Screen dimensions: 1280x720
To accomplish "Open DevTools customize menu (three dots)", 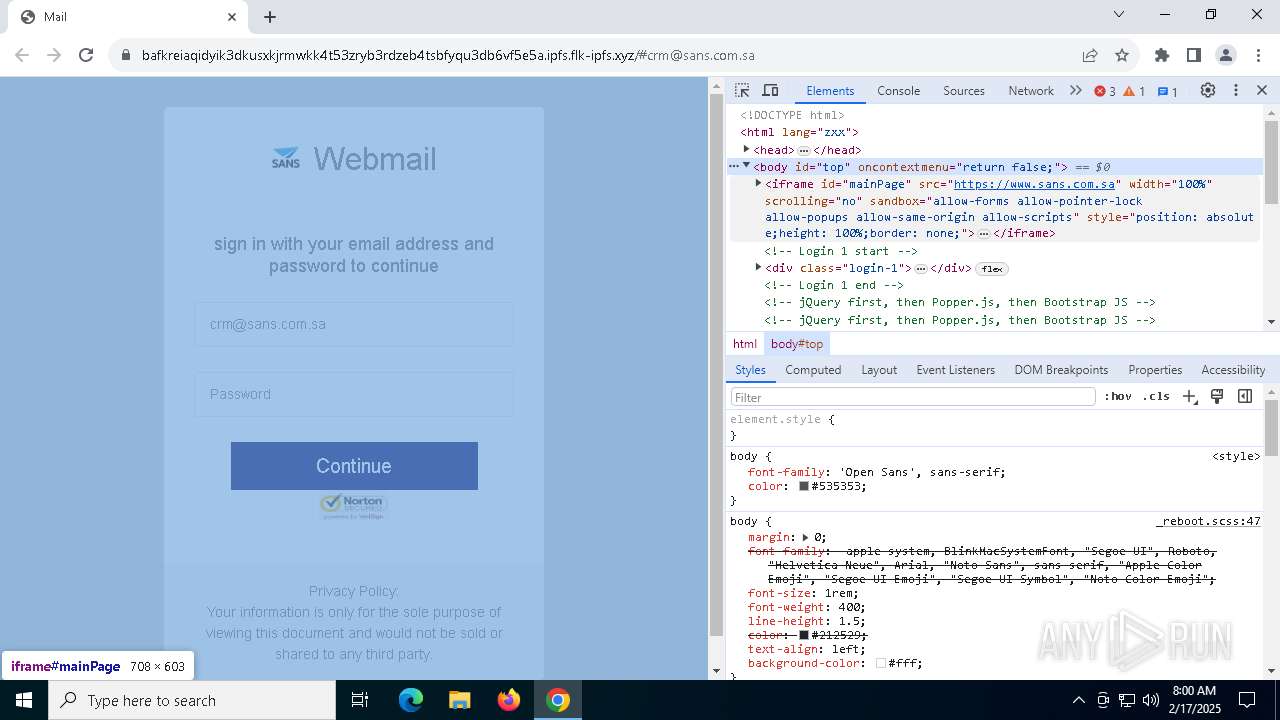I will [1236, 90].
